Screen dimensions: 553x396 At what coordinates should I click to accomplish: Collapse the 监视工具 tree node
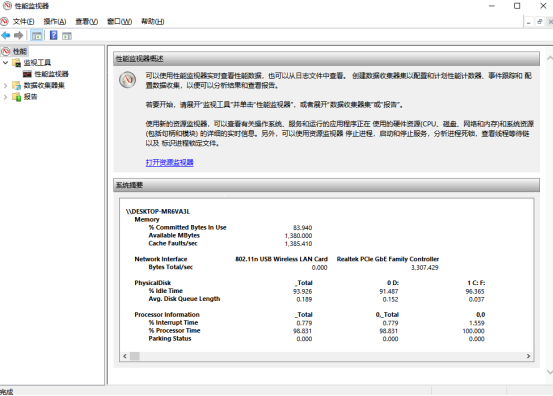point(5,63)
